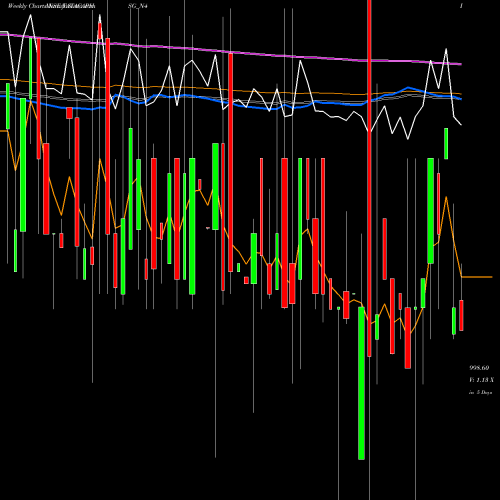Click the "Weekly Charts" title text
The width and height of the screenshot is (500, 500).
(27, 6)
